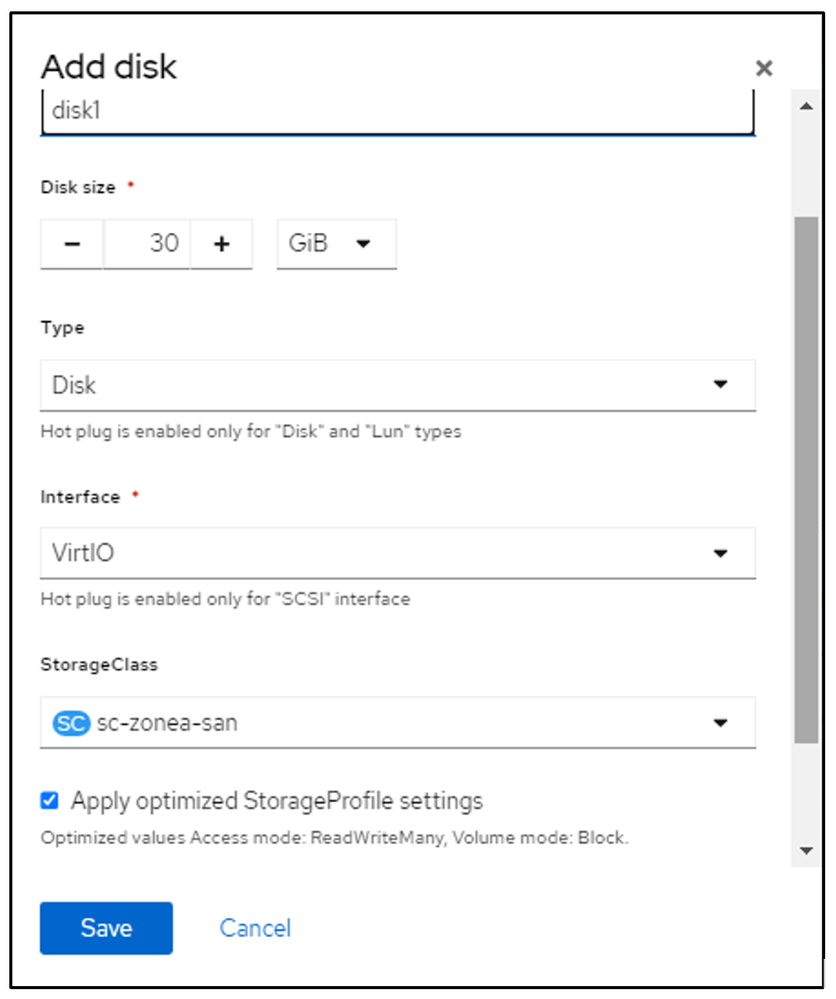This screenshot has height=999, width=836.
Task: Save the new disk
Action: tap(106, 928)
